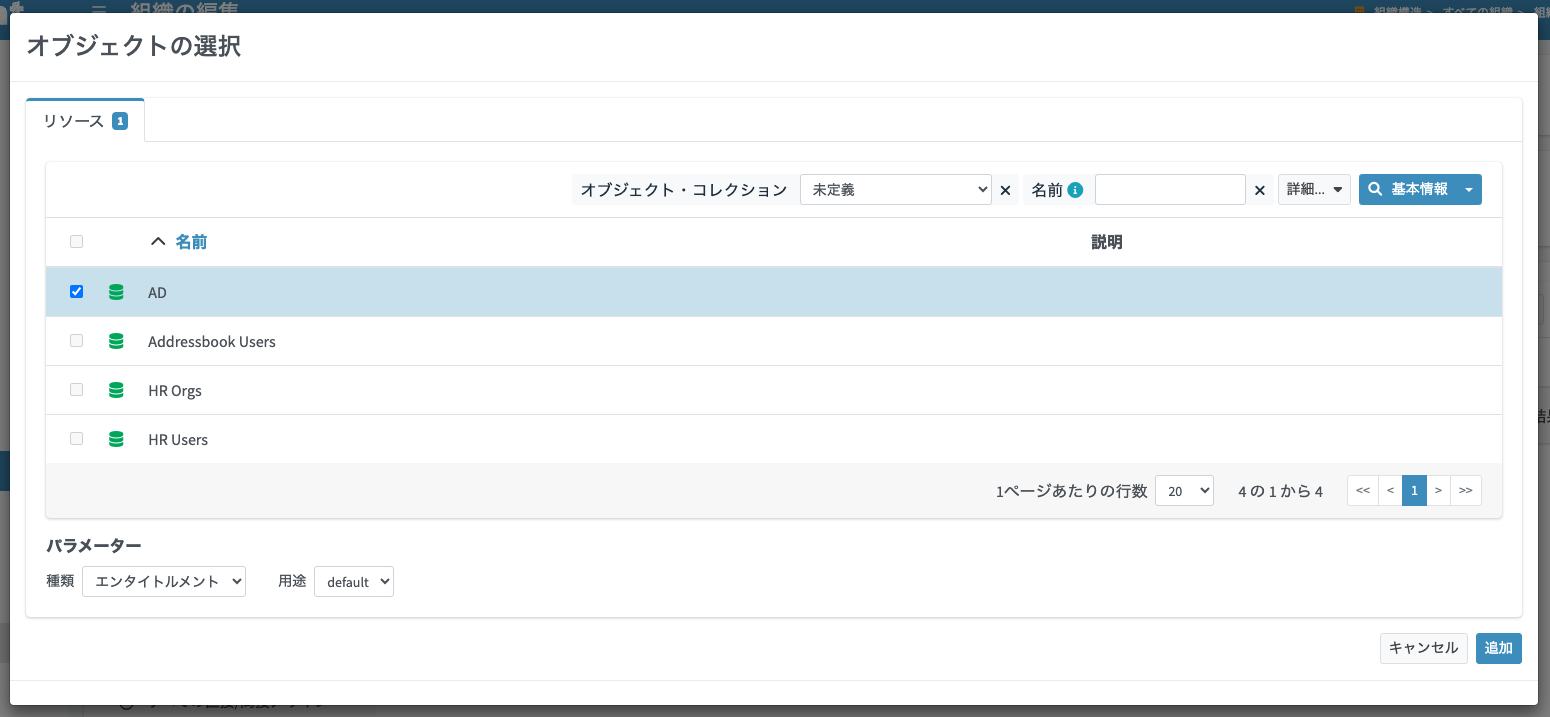Image resolution: width=1550 pixels, height=717 pixels.
Task: Click the HR Users database icon
Action: (116, 439)
